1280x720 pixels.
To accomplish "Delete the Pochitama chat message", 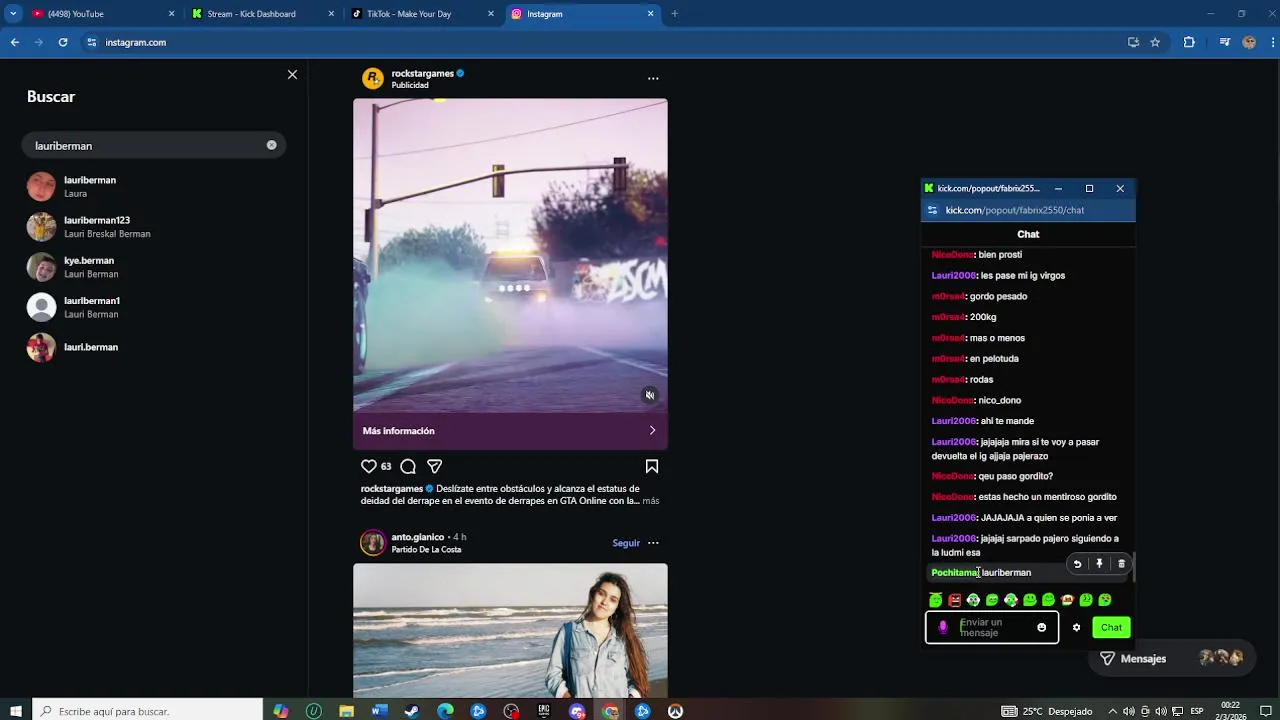I will pos(1121,564).
